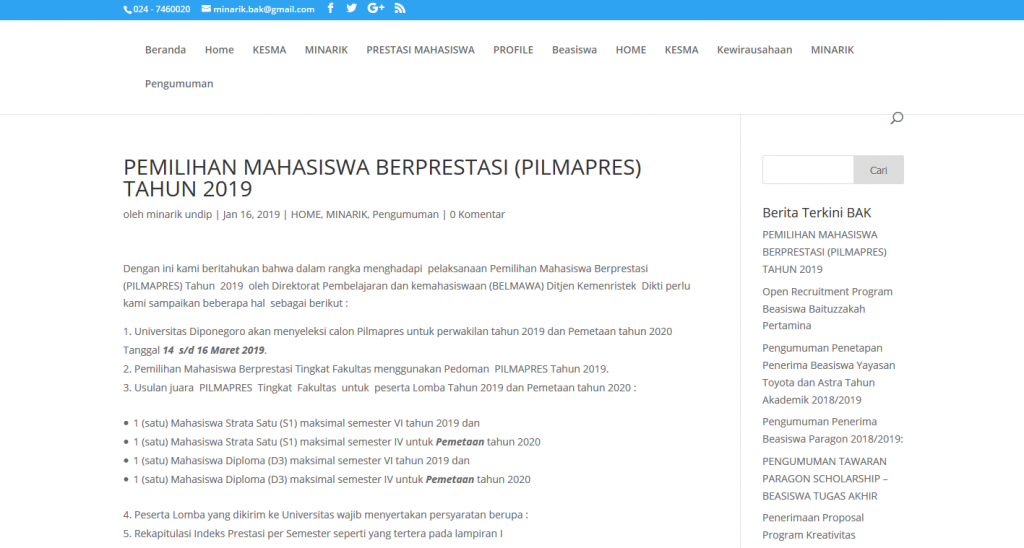Screen dimensions: 1024x548
Task: Click the sidebar search text field
Action: [x=807, y=170]
